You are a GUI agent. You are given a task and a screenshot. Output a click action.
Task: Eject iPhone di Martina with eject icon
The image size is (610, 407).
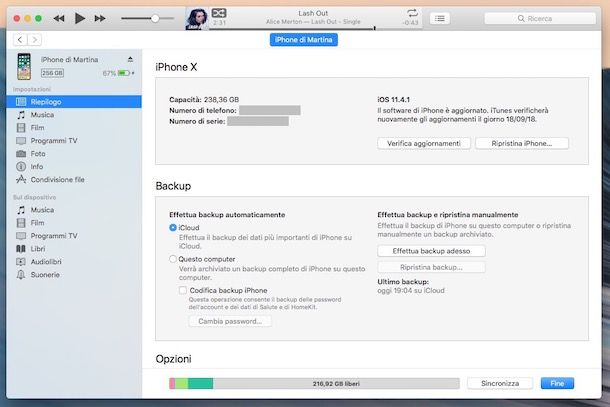click(x=130, y=60)
